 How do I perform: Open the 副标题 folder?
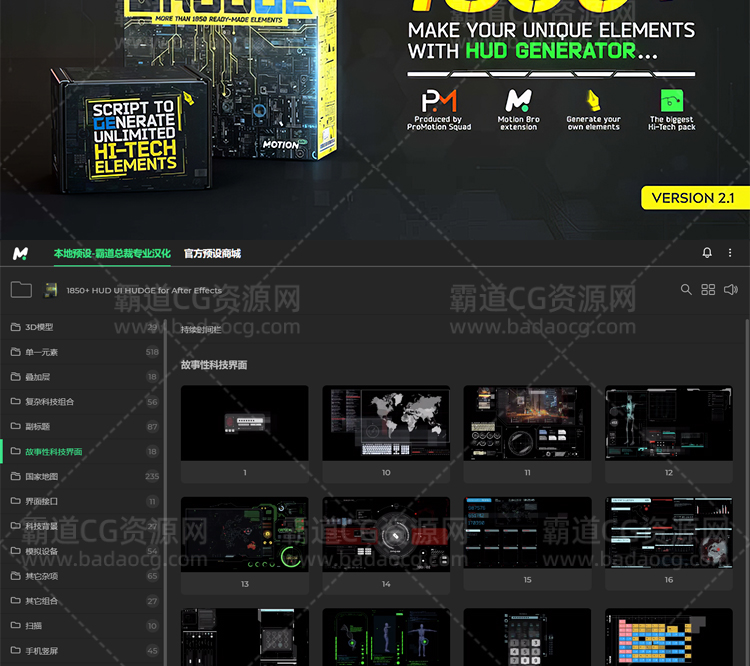coord(82,427)
